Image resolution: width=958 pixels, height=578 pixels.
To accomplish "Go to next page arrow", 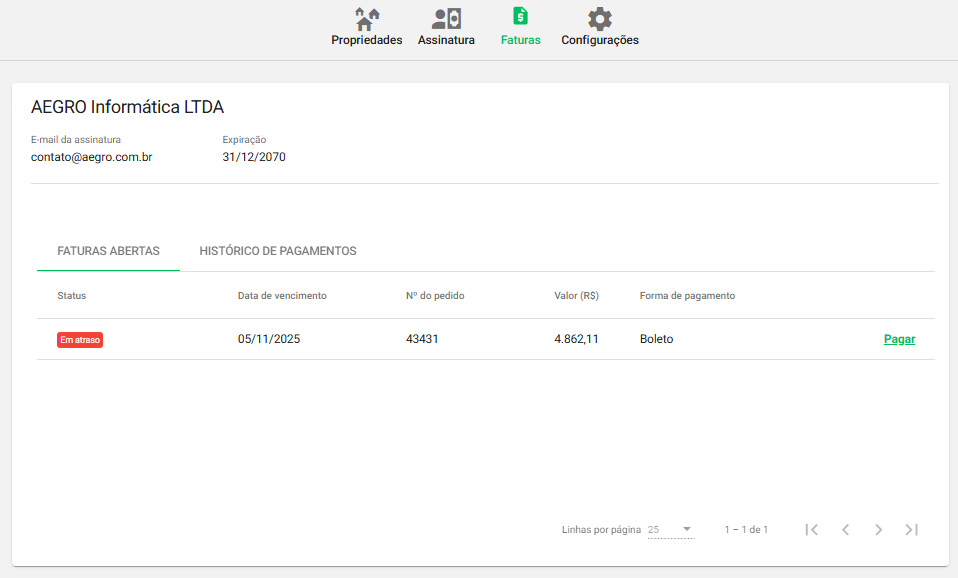I will [x=878, y=529].
